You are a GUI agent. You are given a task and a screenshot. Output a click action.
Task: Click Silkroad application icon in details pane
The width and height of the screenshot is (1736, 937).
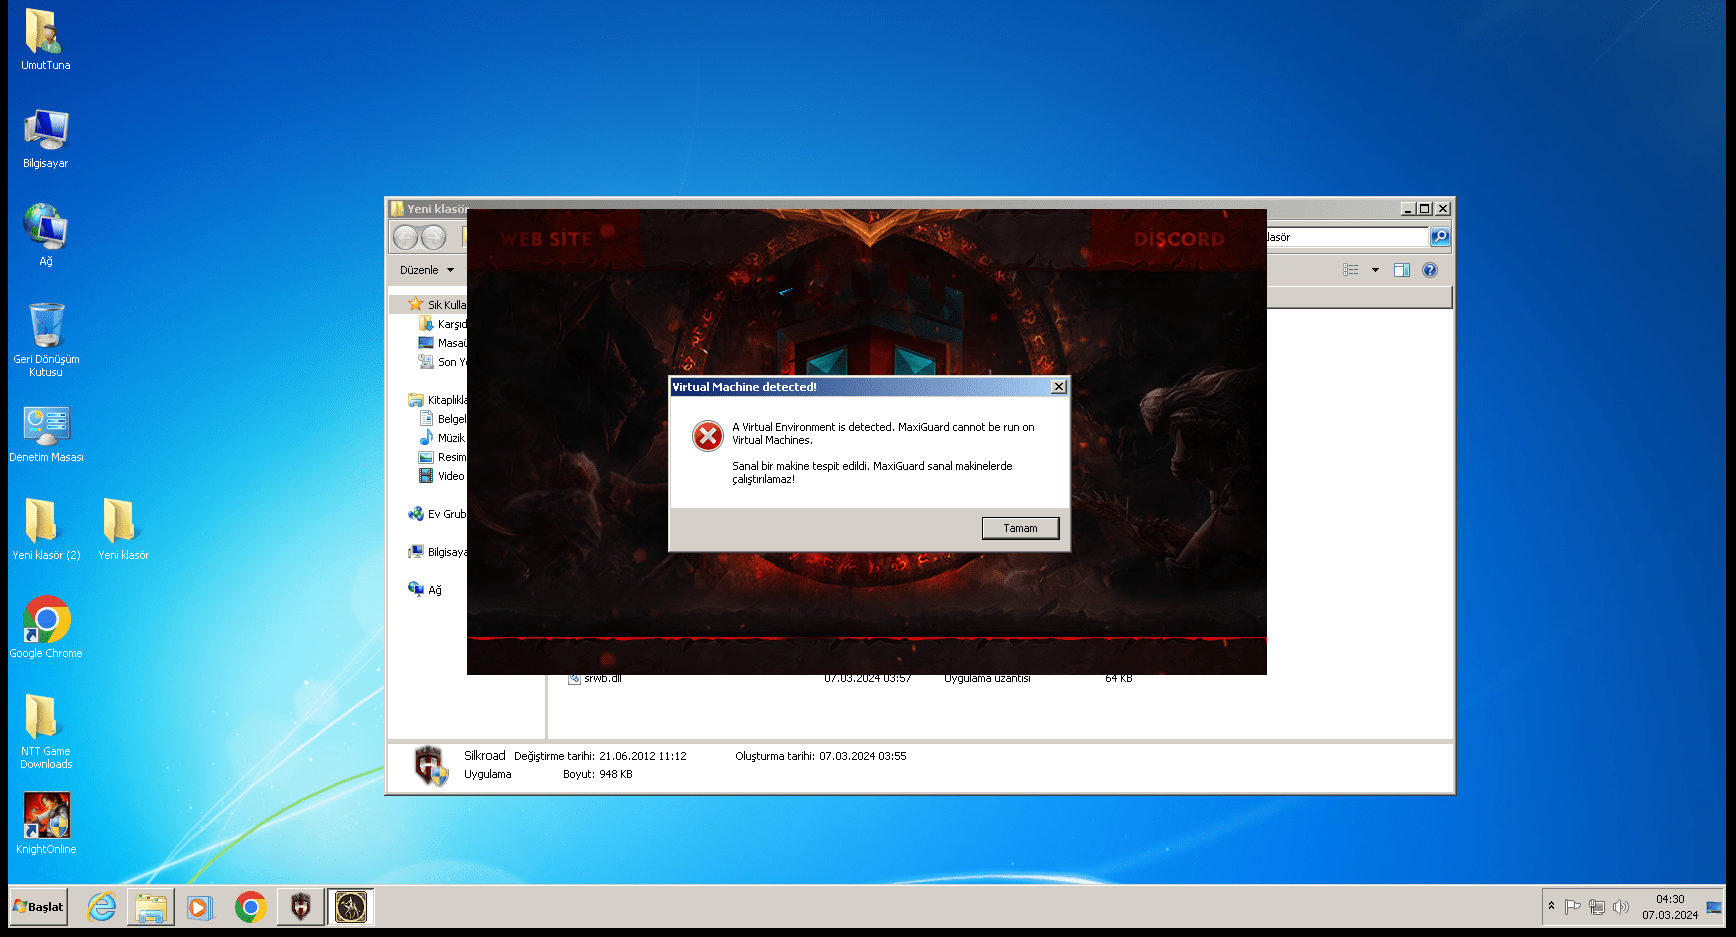coord(430,766)
